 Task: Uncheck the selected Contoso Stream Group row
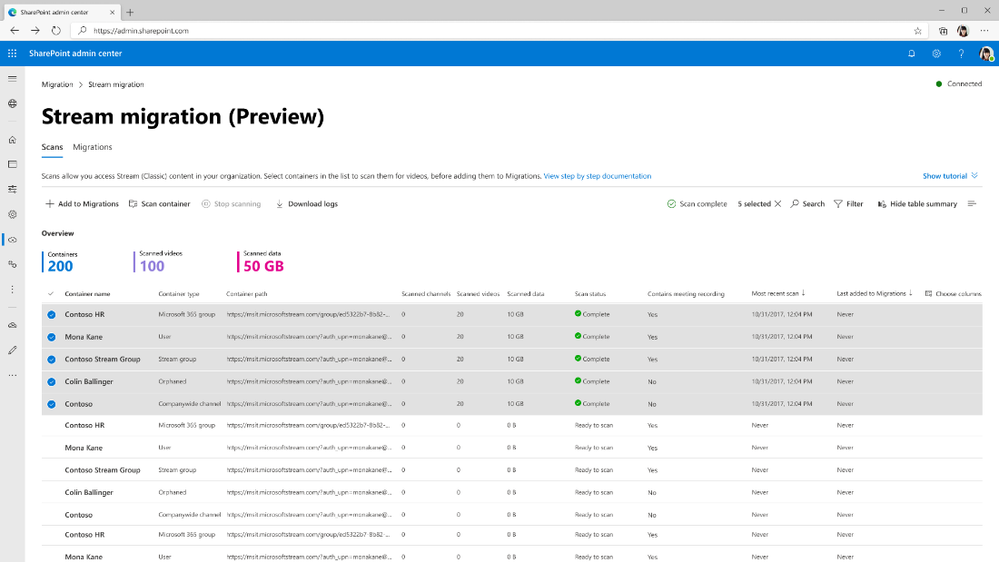[x=52, y=359]
